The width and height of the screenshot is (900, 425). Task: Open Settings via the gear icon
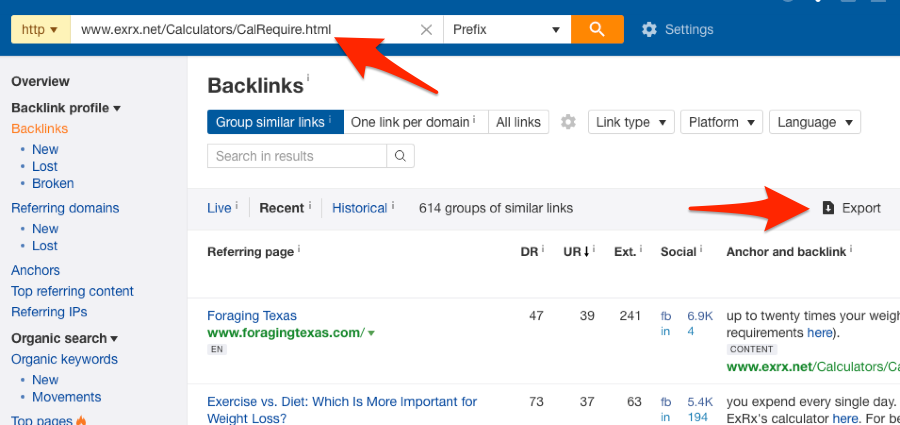pyautogui.click(x=649, y=30)
